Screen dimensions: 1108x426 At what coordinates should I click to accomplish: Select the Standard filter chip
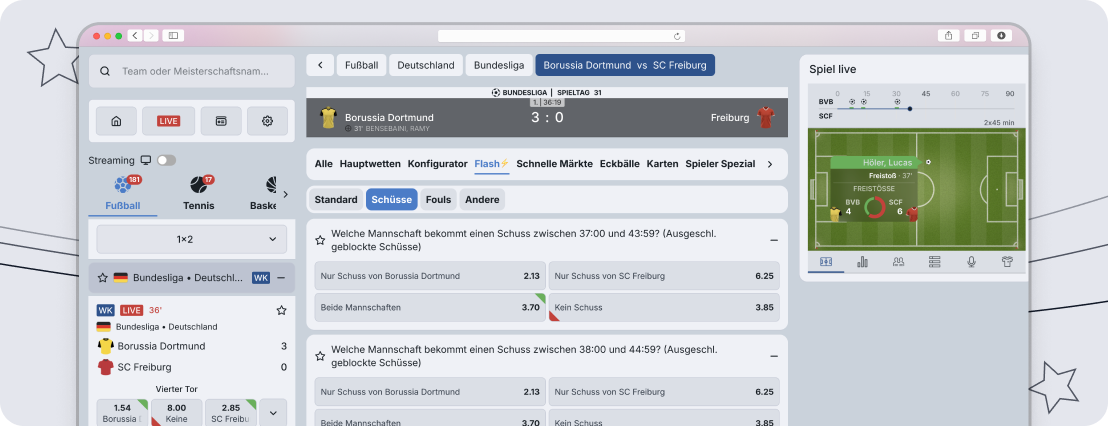tap(336, 200)
